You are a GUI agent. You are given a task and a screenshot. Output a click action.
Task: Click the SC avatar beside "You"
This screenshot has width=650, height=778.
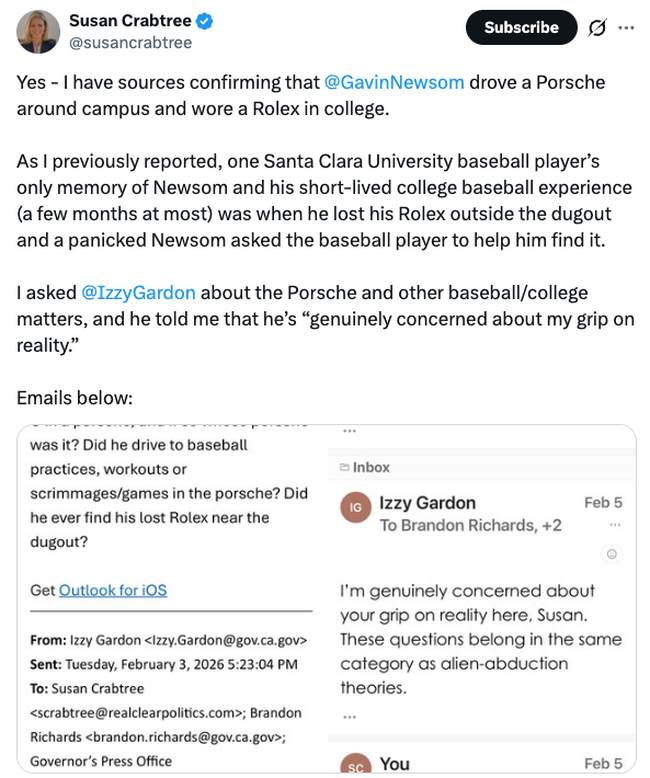(355, 765)
